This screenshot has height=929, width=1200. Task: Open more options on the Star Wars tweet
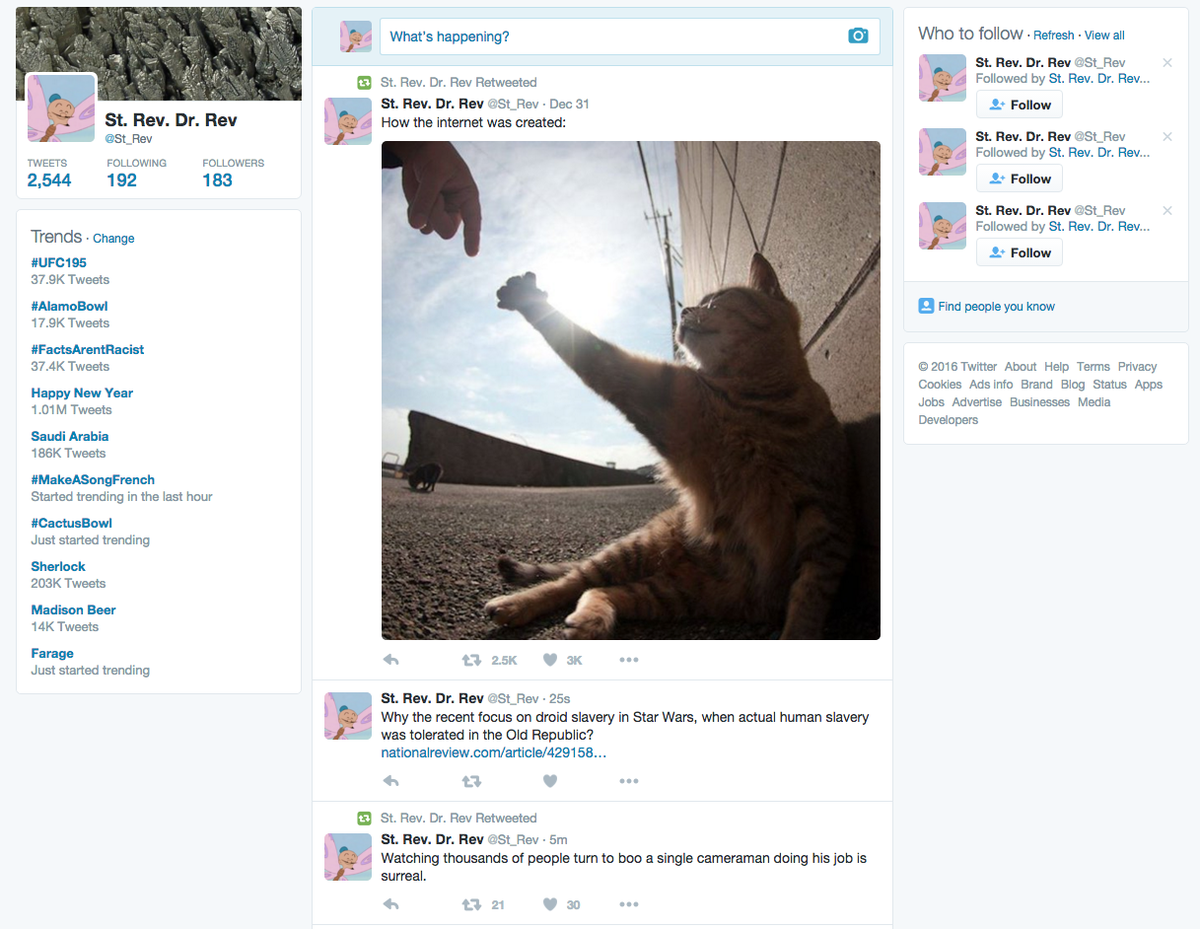(x=628, y=781)
